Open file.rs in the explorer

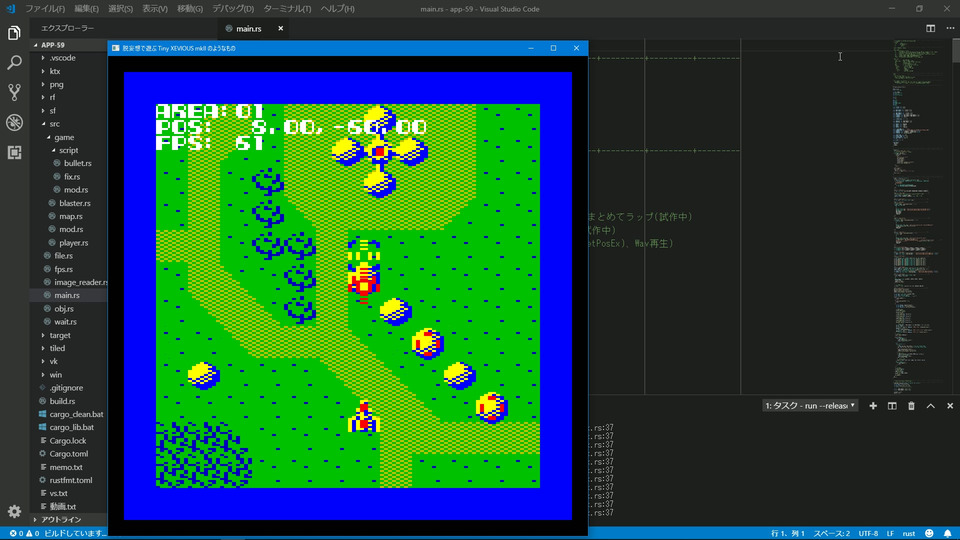[x=63, y=256]
